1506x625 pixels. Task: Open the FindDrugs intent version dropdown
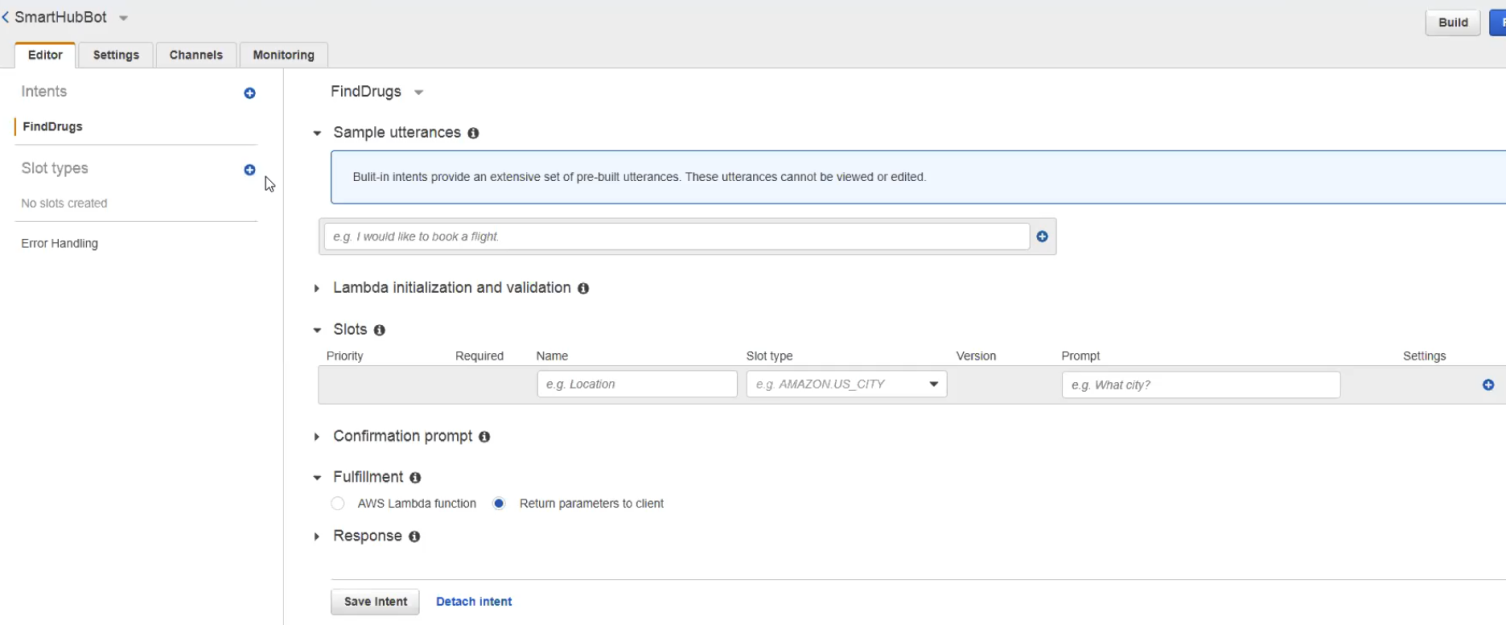[x=419, y=93]
